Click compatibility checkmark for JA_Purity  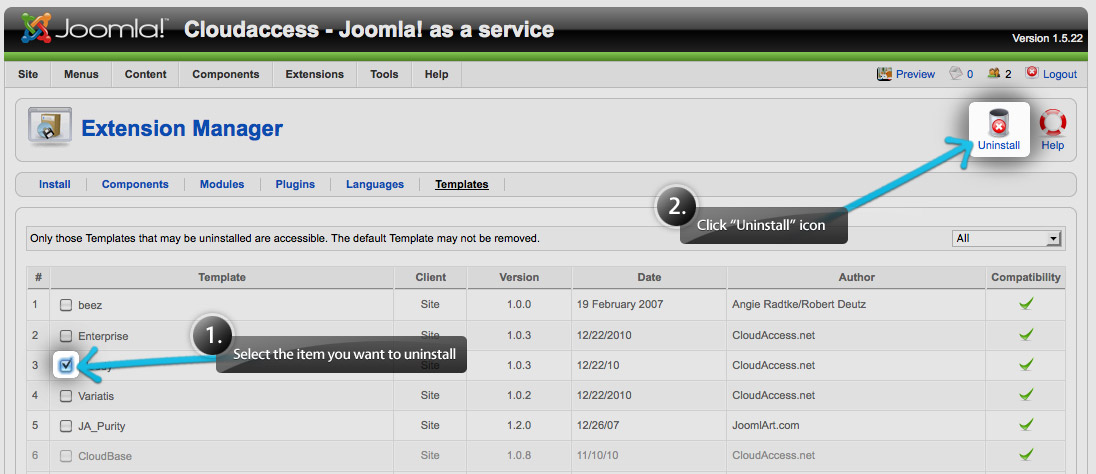pos(1026,425)
